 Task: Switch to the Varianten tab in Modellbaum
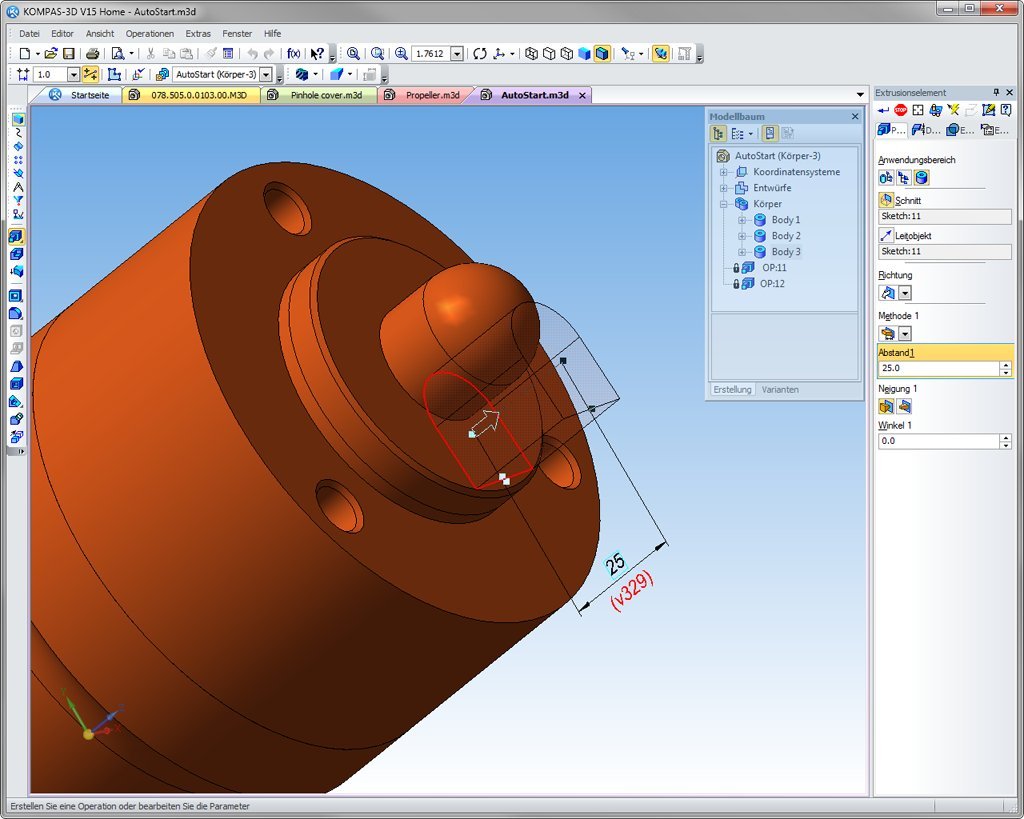(x=780, y=389)
